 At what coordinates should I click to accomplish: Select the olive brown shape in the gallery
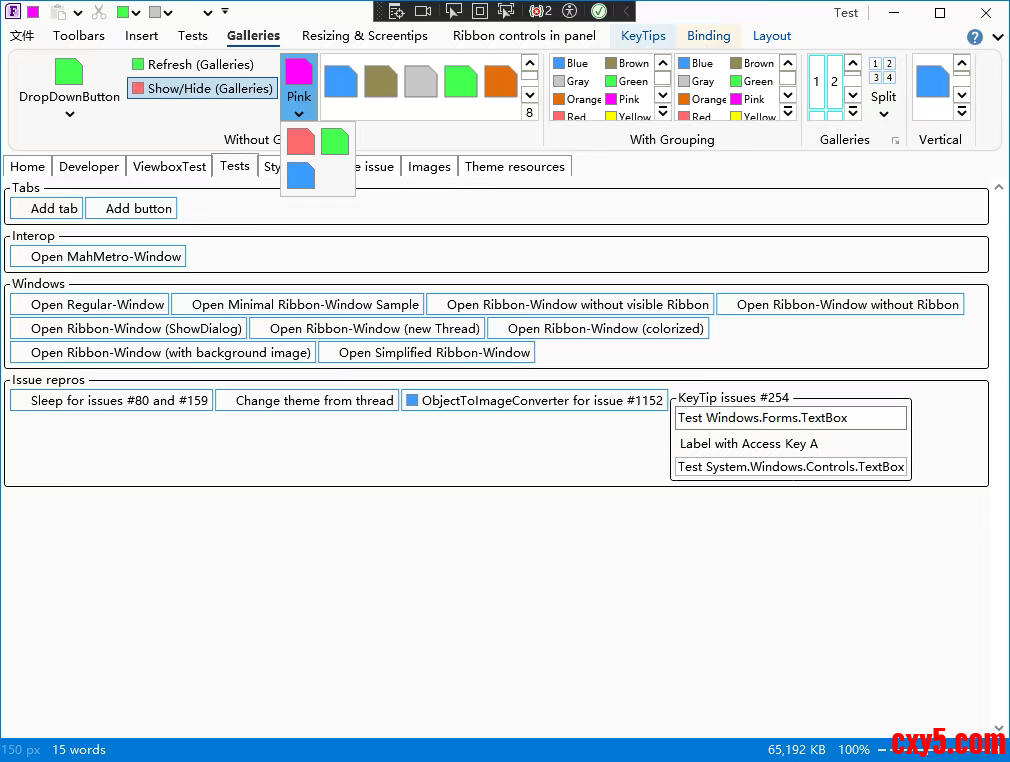pos(380,81)
